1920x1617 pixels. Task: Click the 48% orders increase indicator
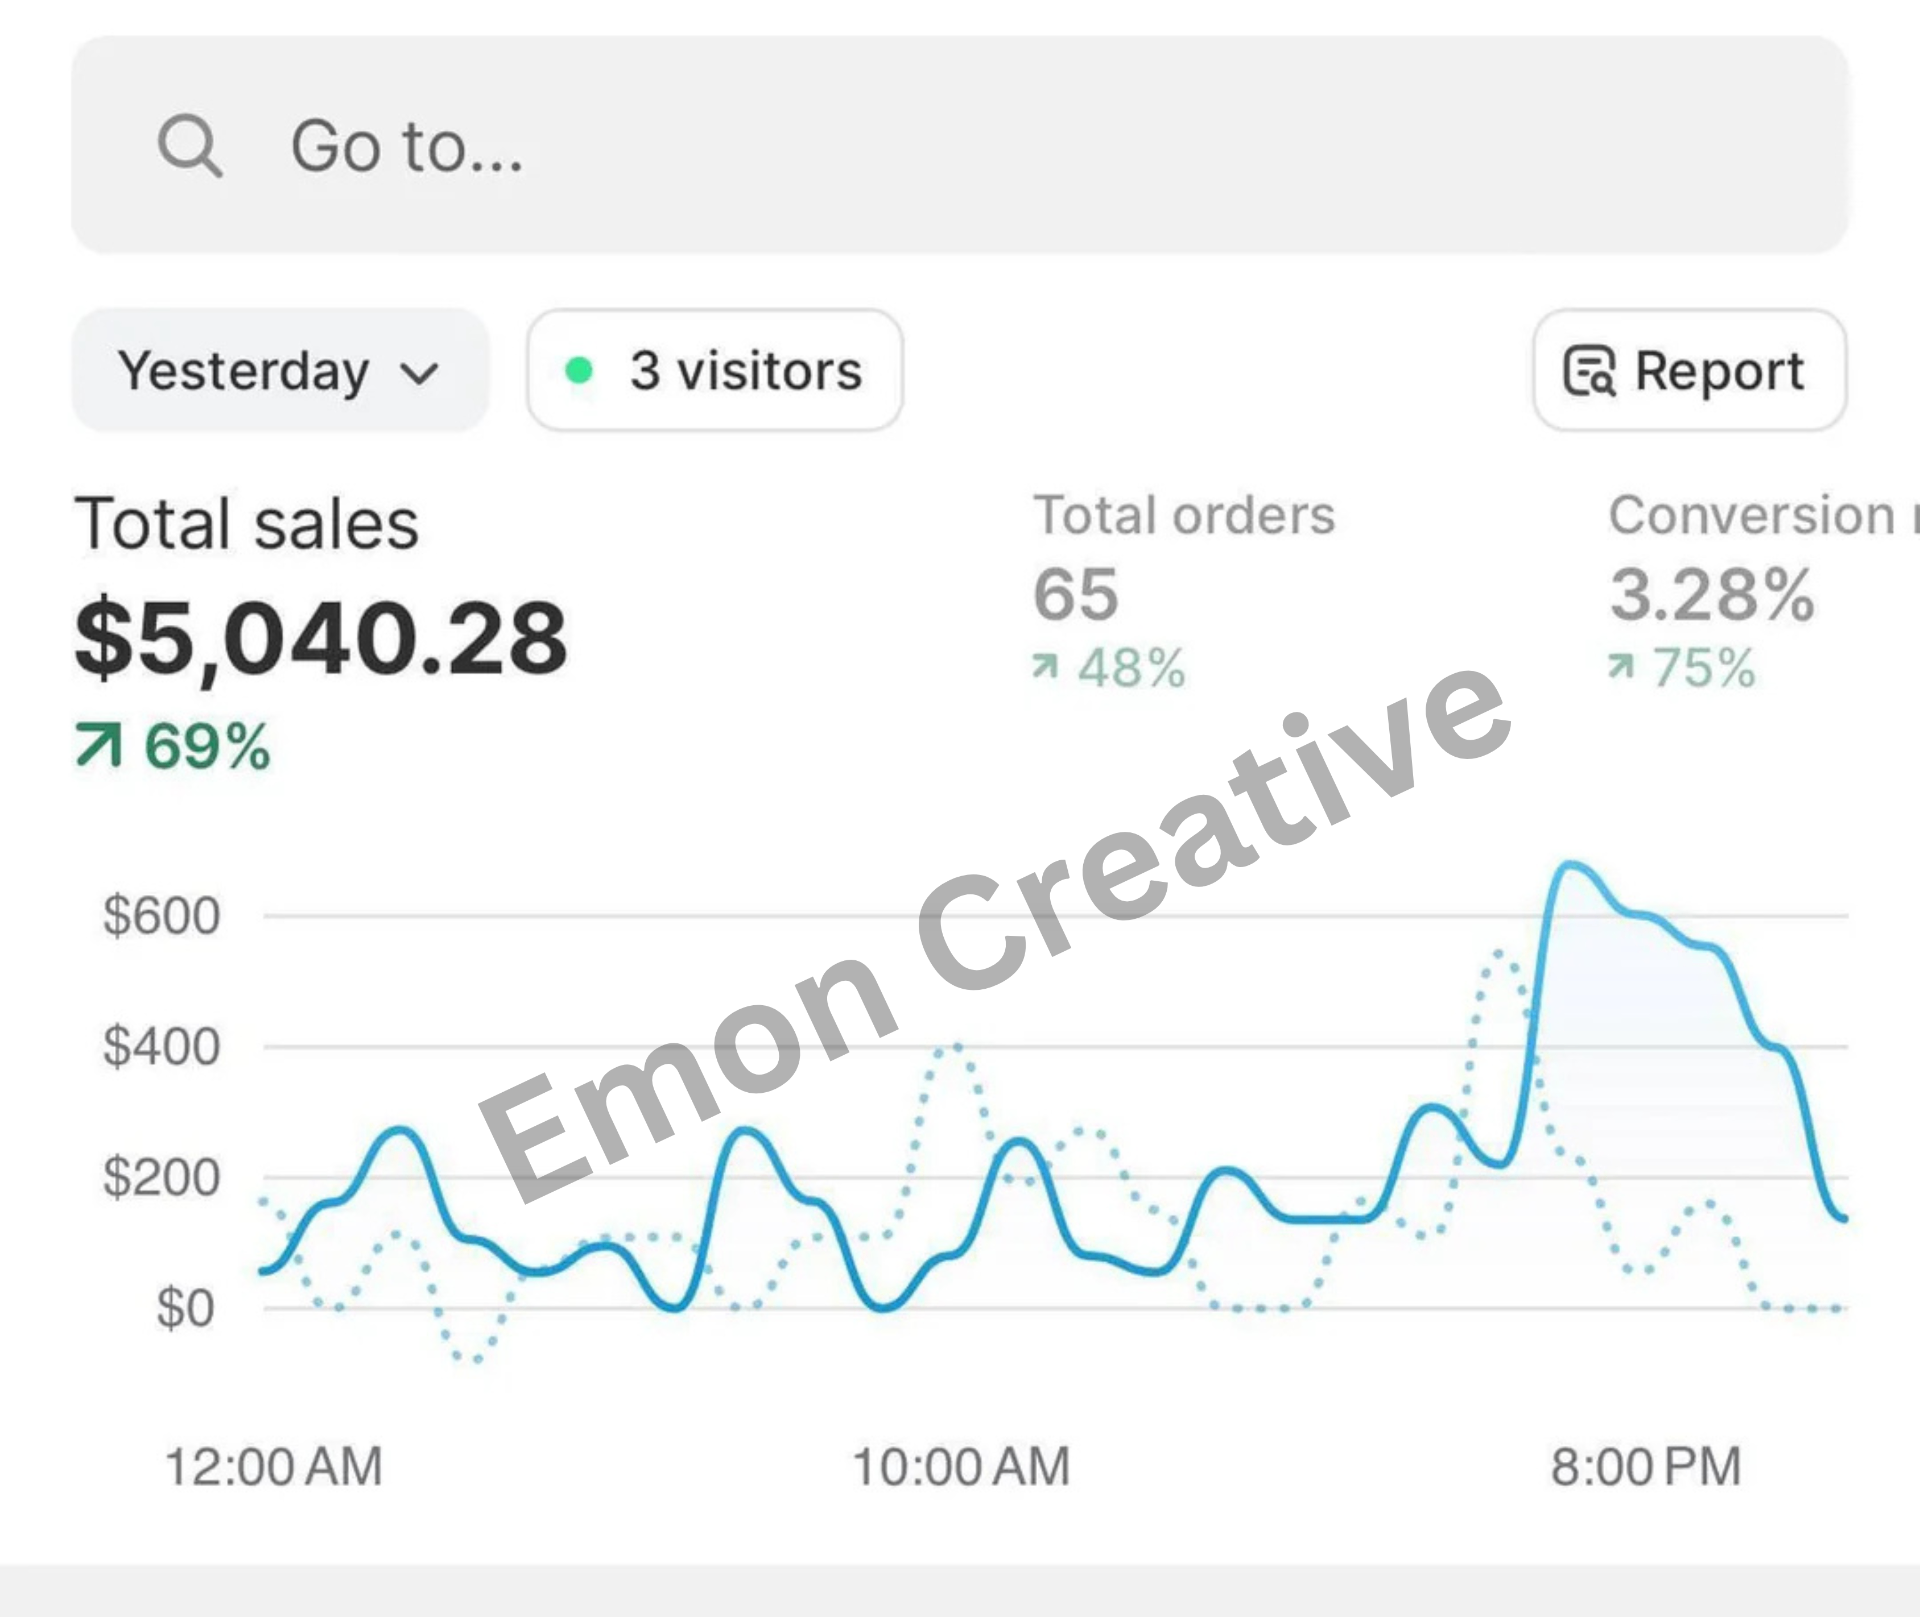[1109, 667]
